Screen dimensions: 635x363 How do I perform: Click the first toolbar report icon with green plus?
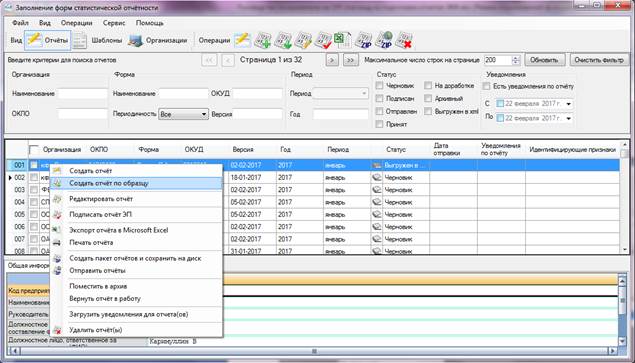262,40
